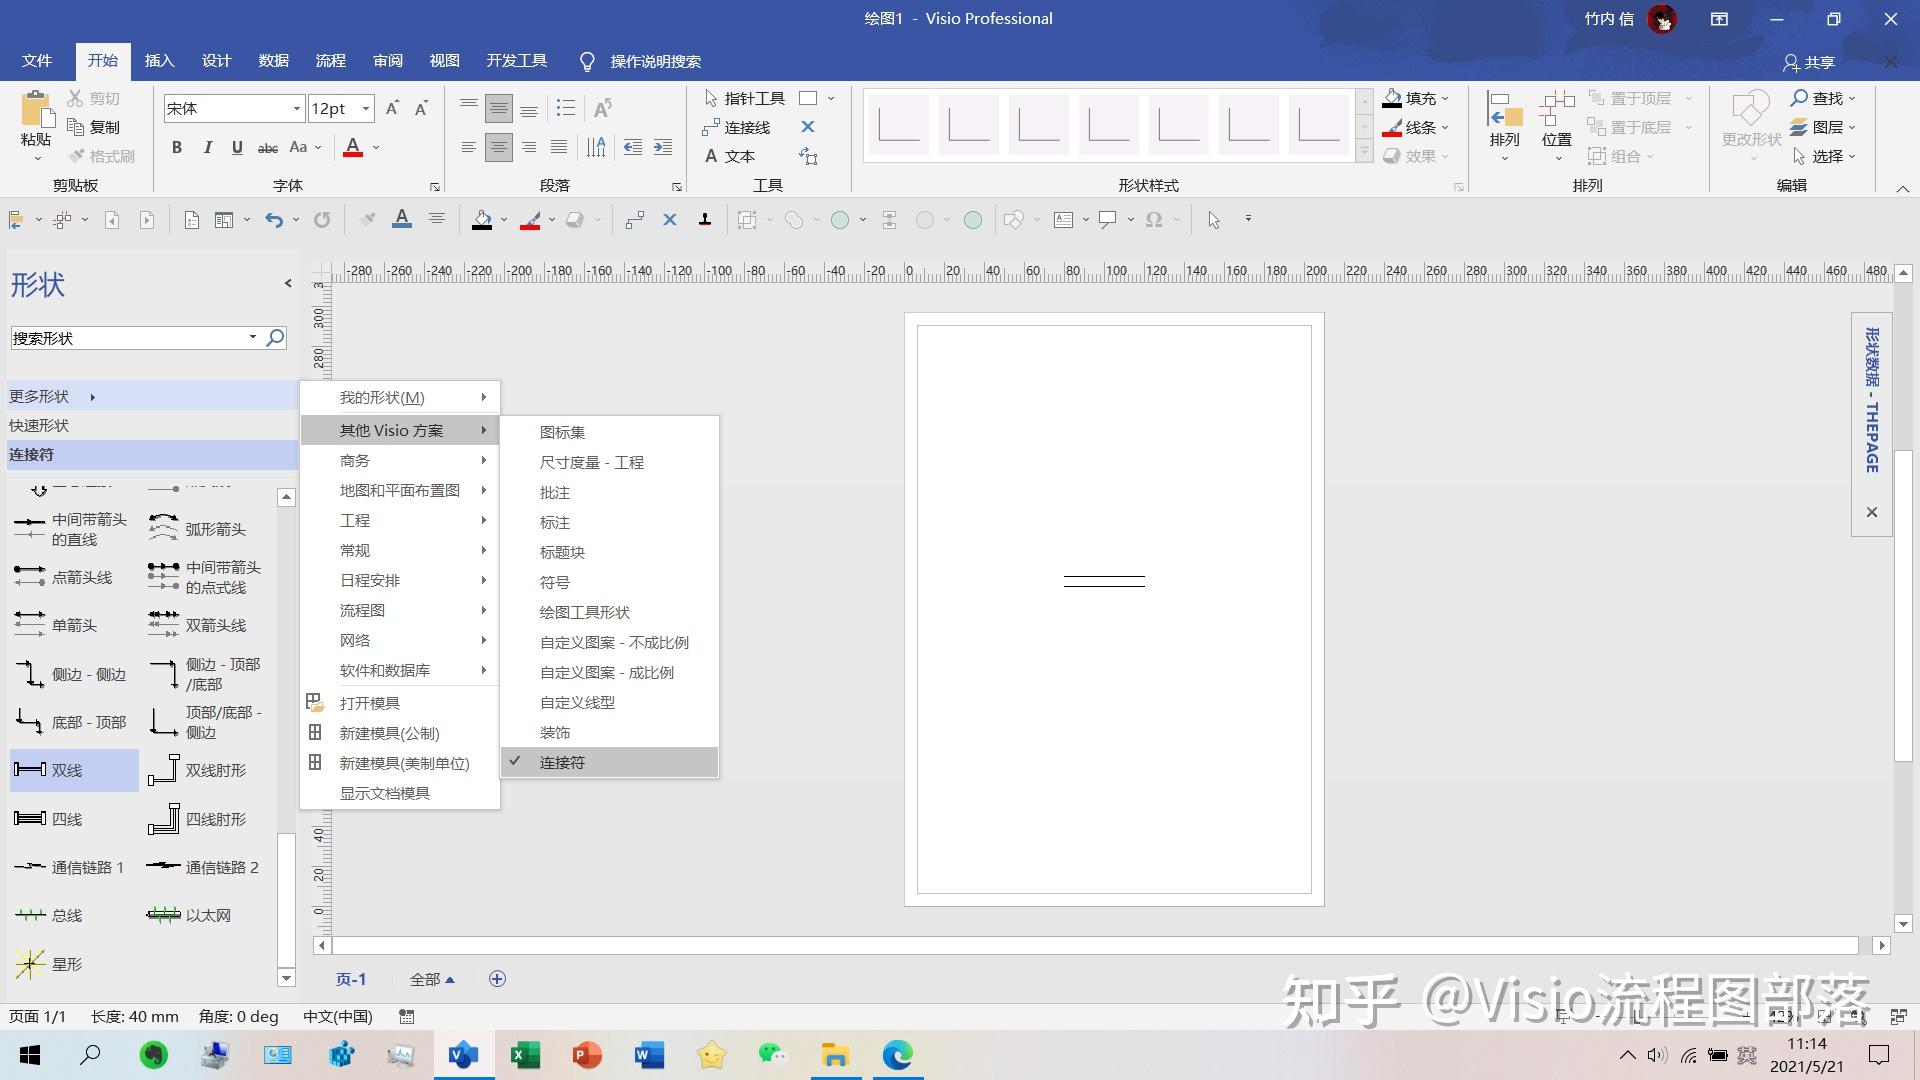Add a new page with plus icon

click(x=497, y=979)
